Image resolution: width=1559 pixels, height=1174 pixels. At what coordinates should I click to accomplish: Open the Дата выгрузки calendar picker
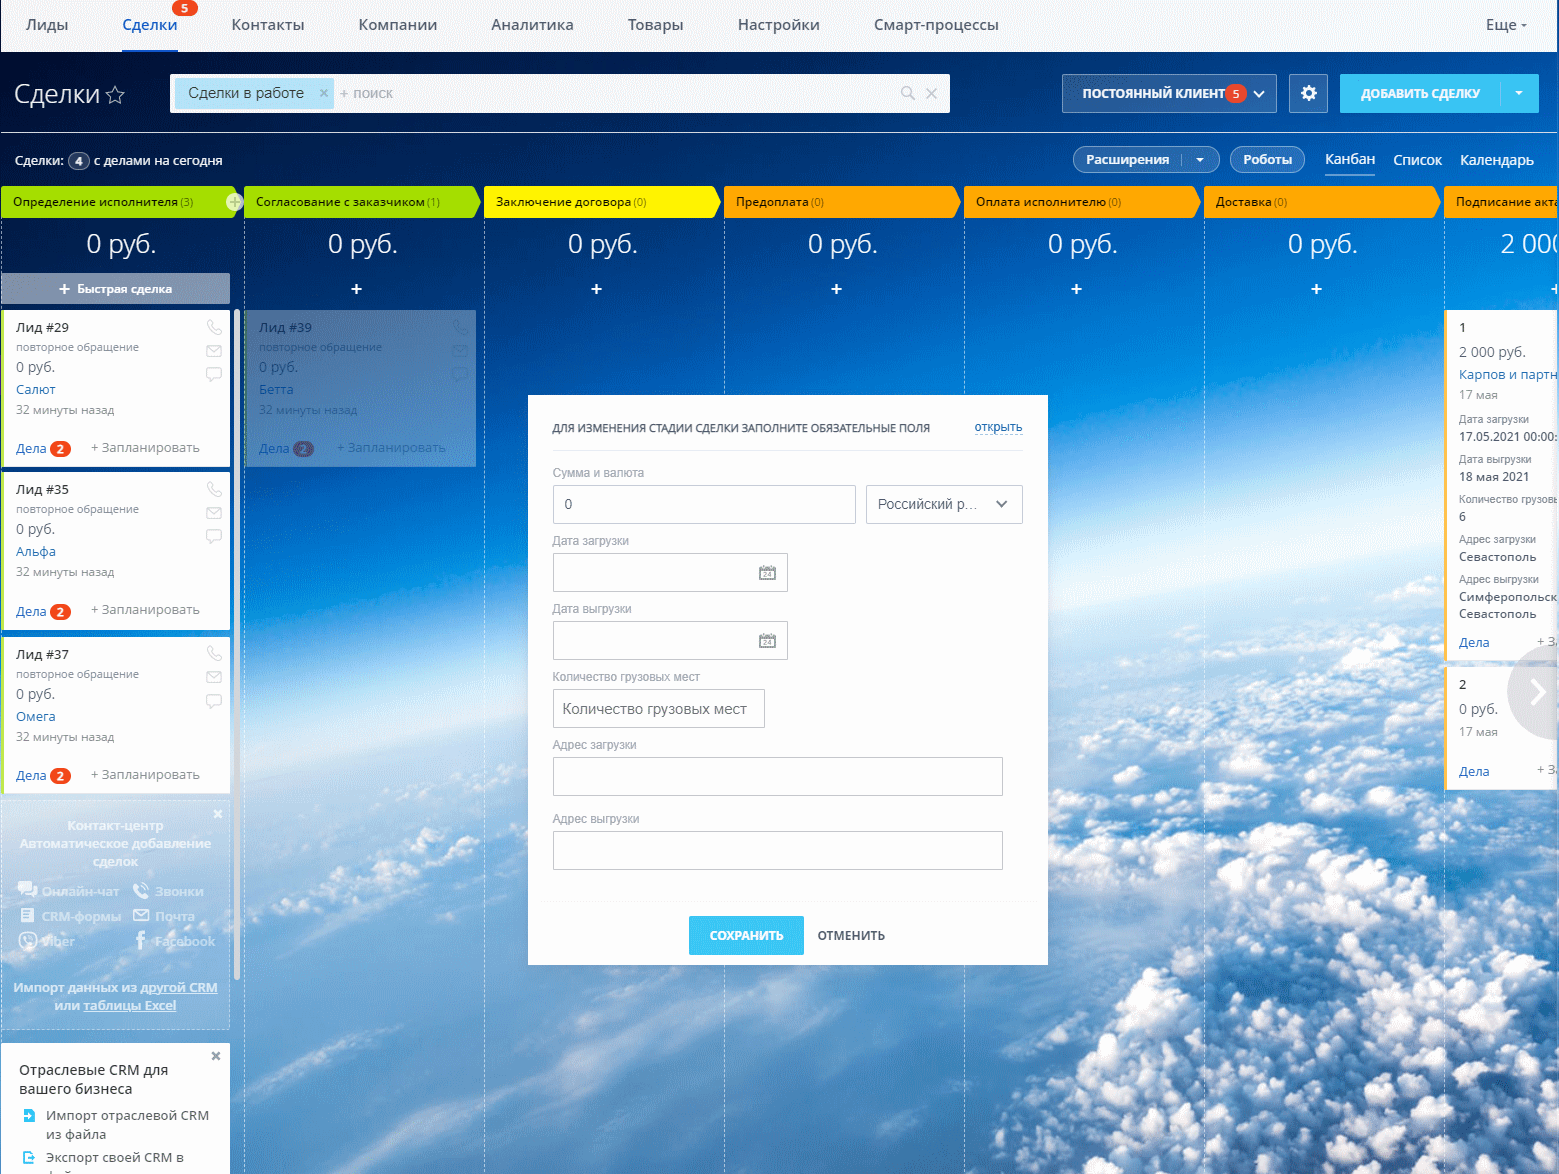(x=767, y=641)
